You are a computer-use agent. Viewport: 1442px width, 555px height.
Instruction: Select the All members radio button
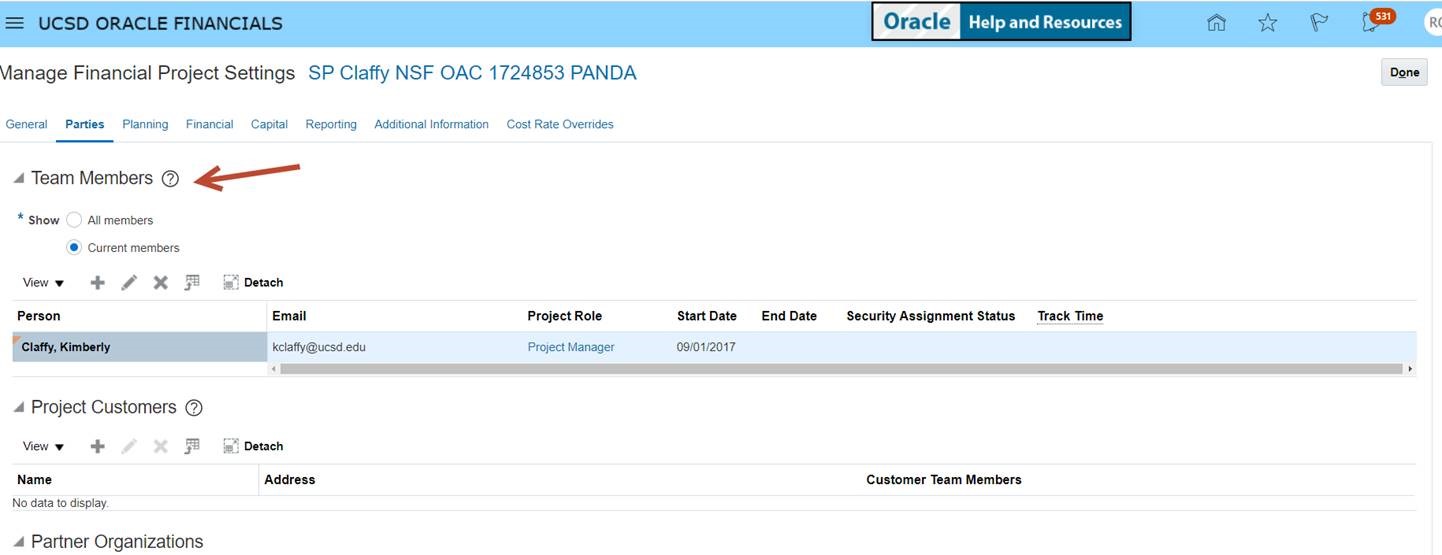pyautogui.click(x=74, y=220)
